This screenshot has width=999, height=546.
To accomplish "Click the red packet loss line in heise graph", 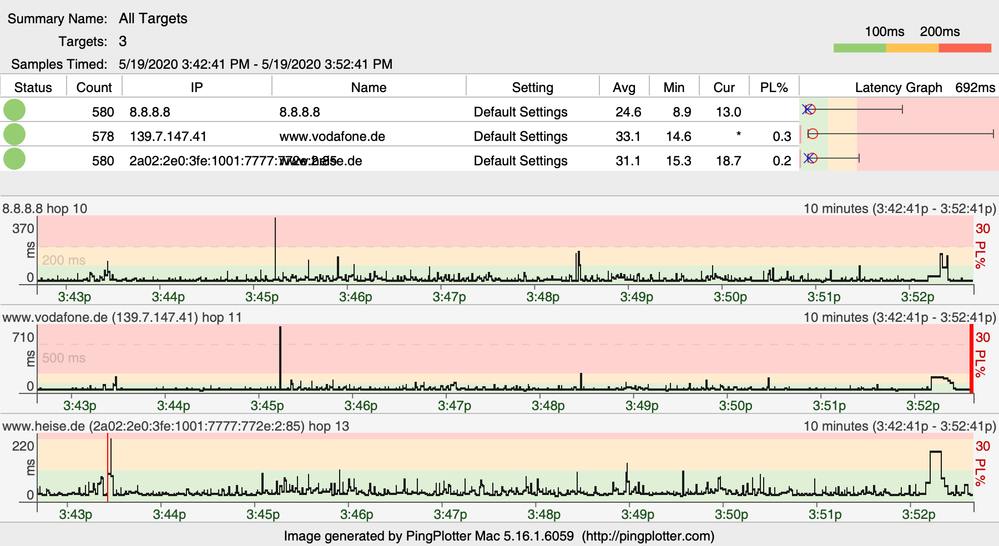I will [x=108, y=467].
